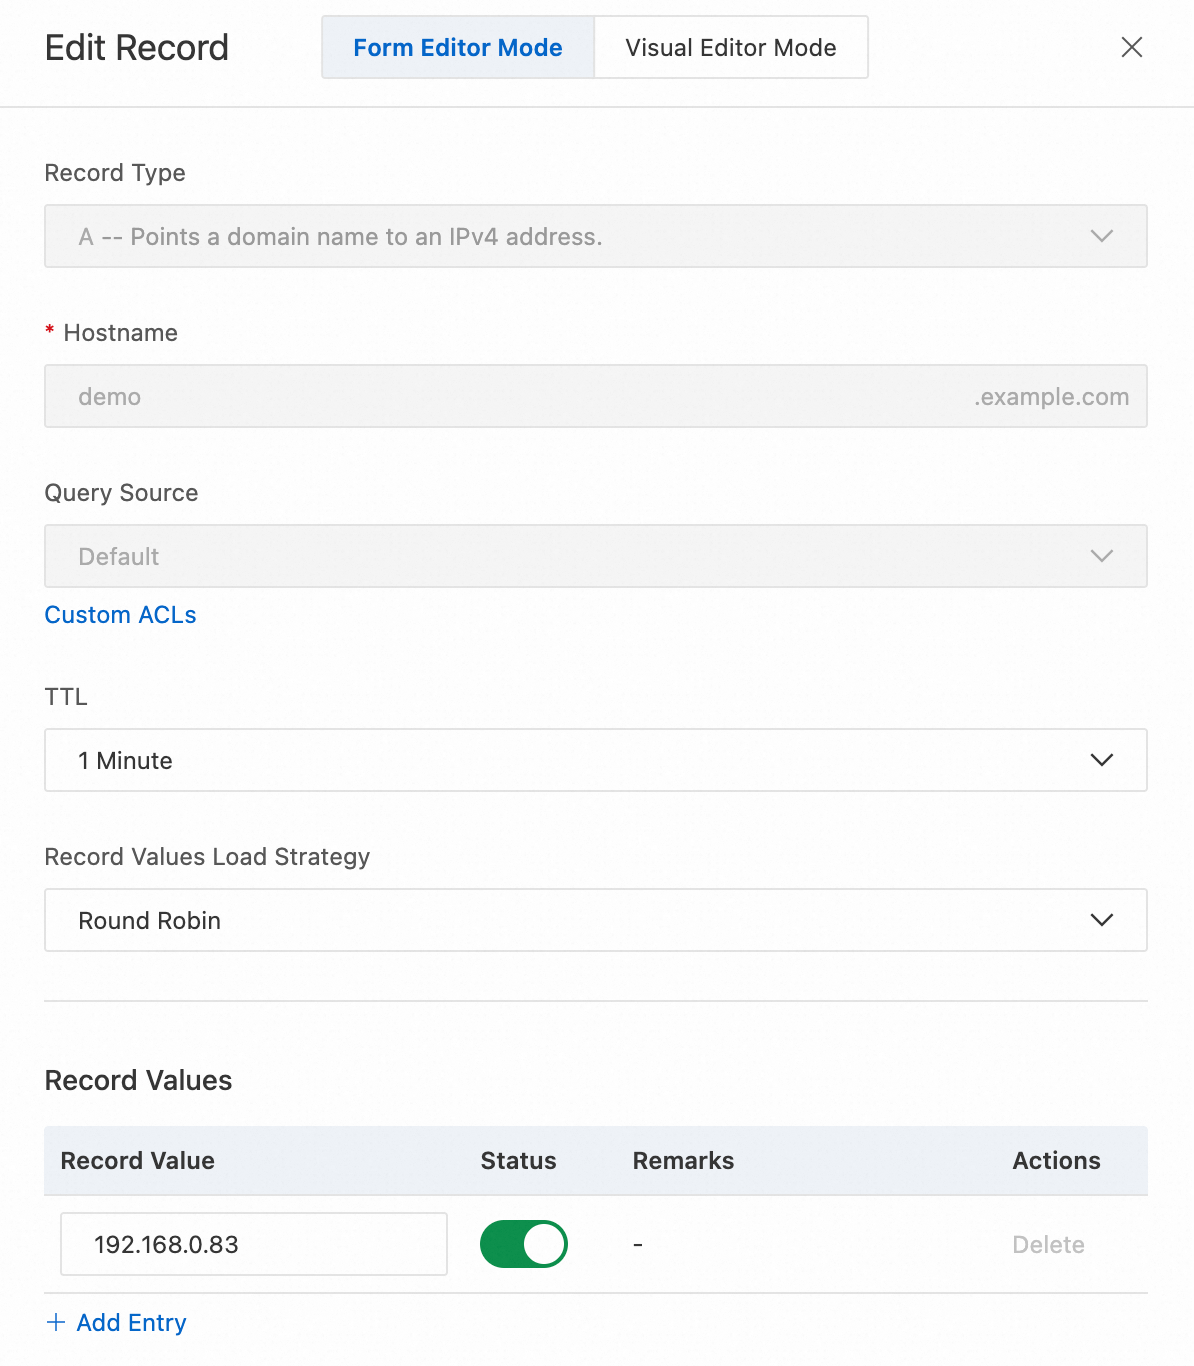This screenshot has height=1366, width=1194.
Task: Click the Add Entry link
Action: tap(131, 1323)
